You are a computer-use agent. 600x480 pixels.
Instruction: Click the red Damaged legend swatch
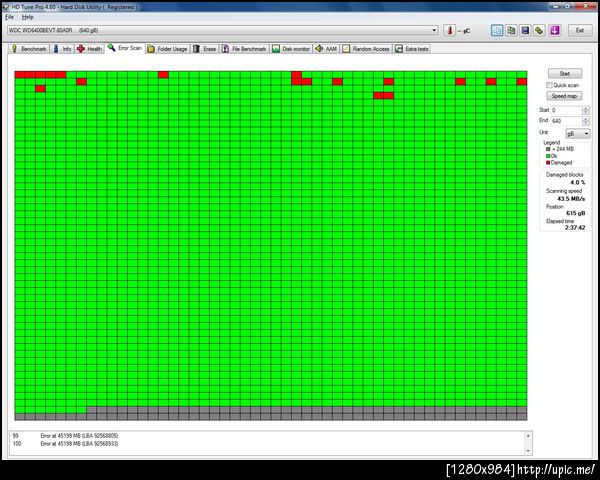[548, 163]
